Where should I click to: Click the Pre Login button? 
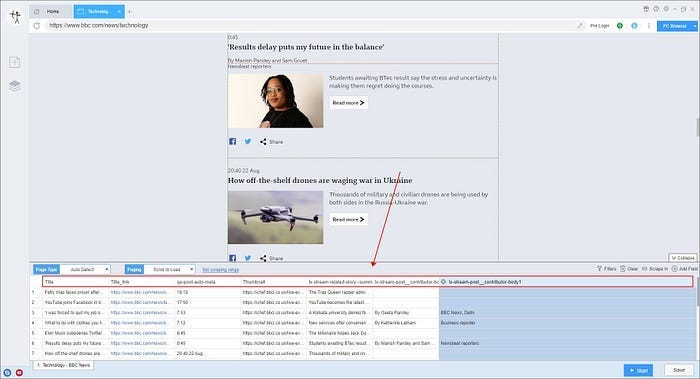click(x=600, y=26)
